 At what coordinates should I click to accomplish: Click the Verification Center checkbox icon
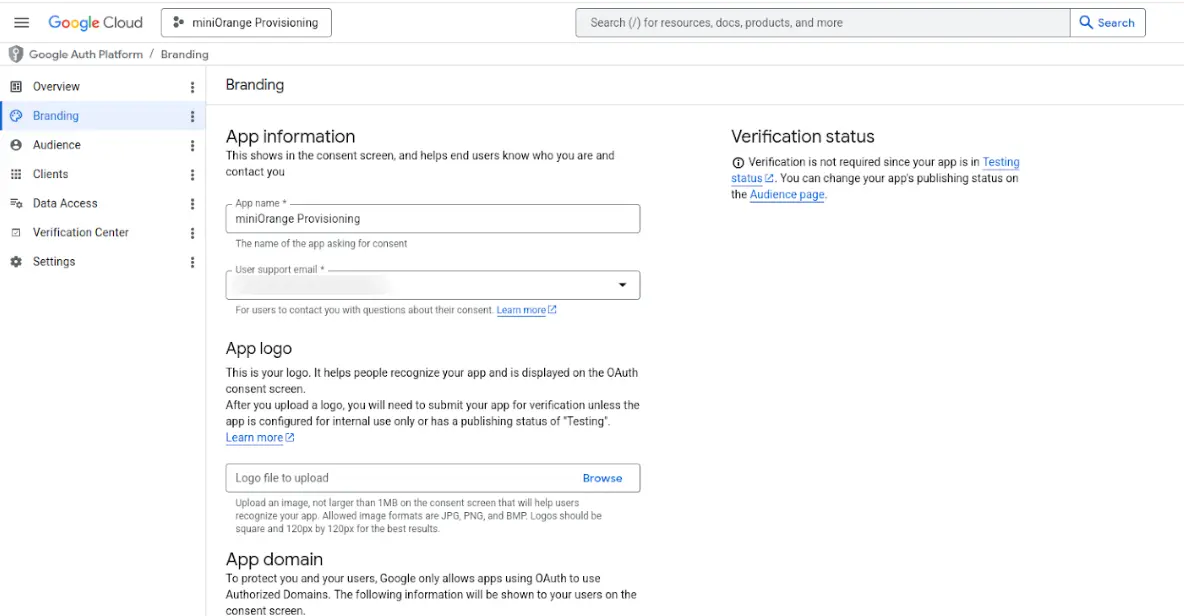point(16,233)
